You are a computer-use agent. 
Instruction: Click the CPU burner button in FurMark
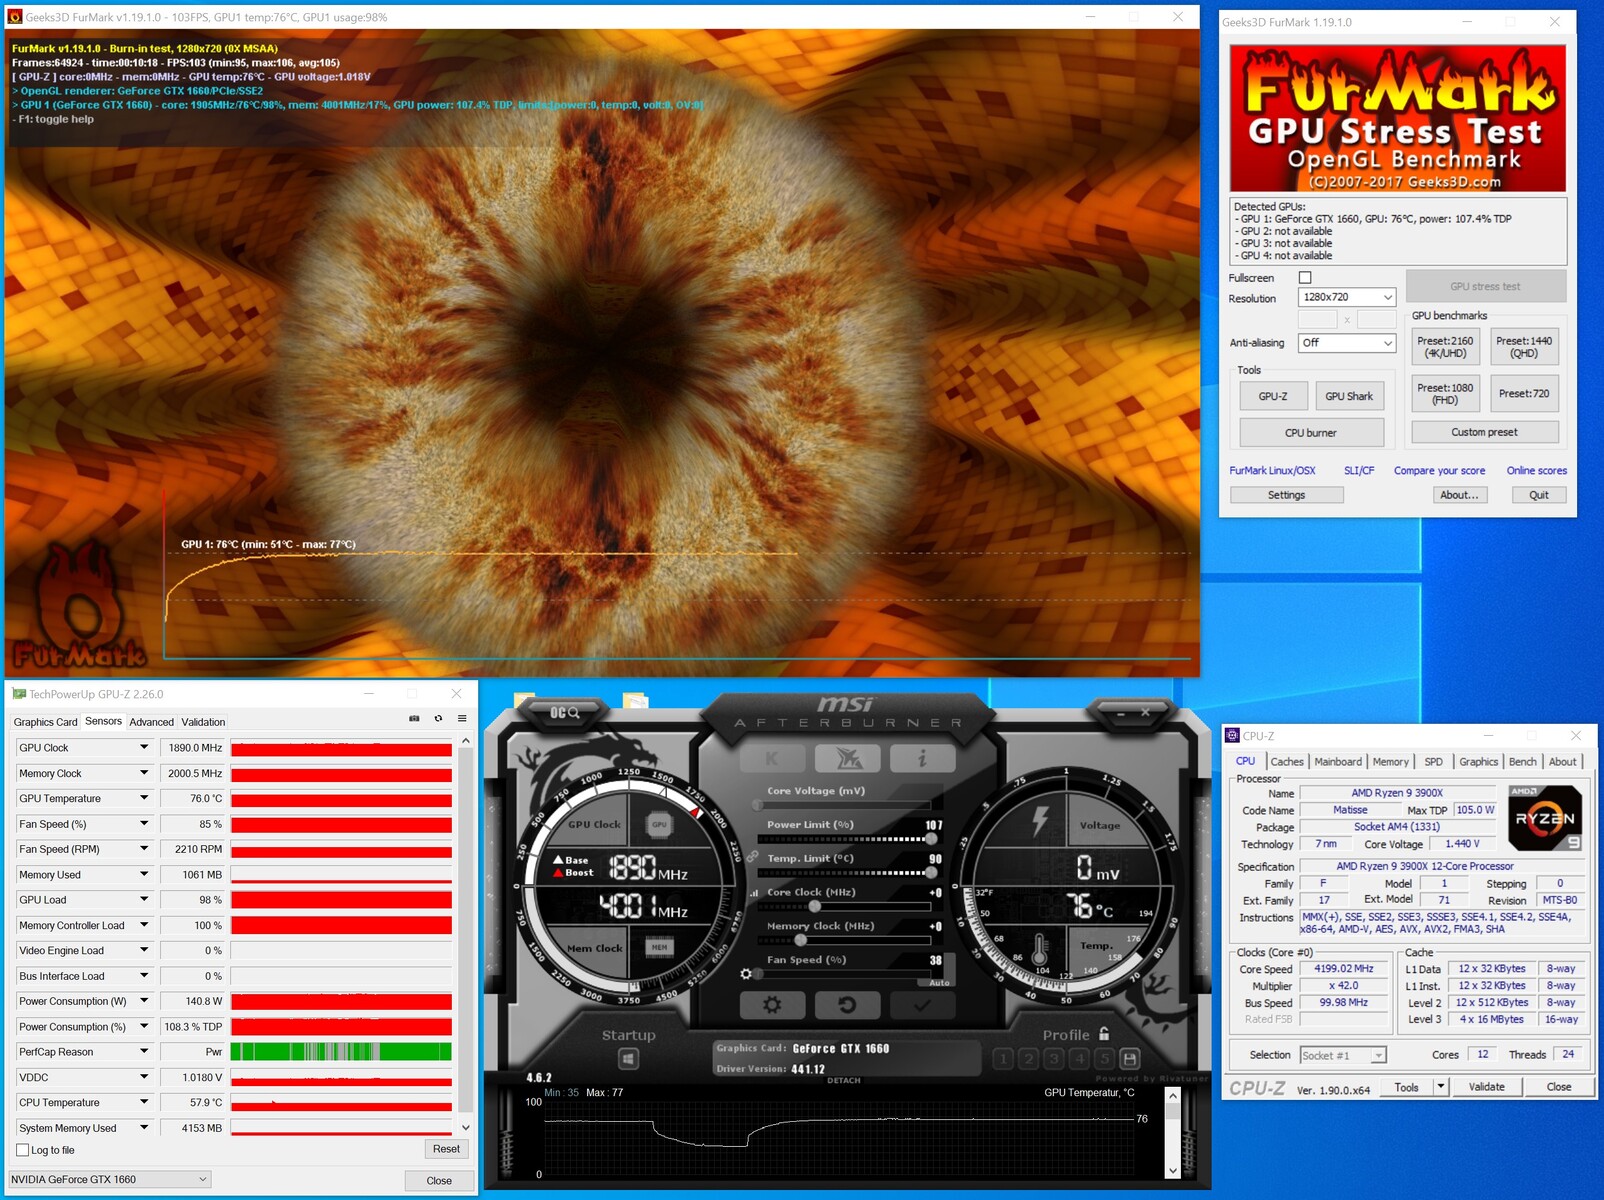tap(1311, 433)
